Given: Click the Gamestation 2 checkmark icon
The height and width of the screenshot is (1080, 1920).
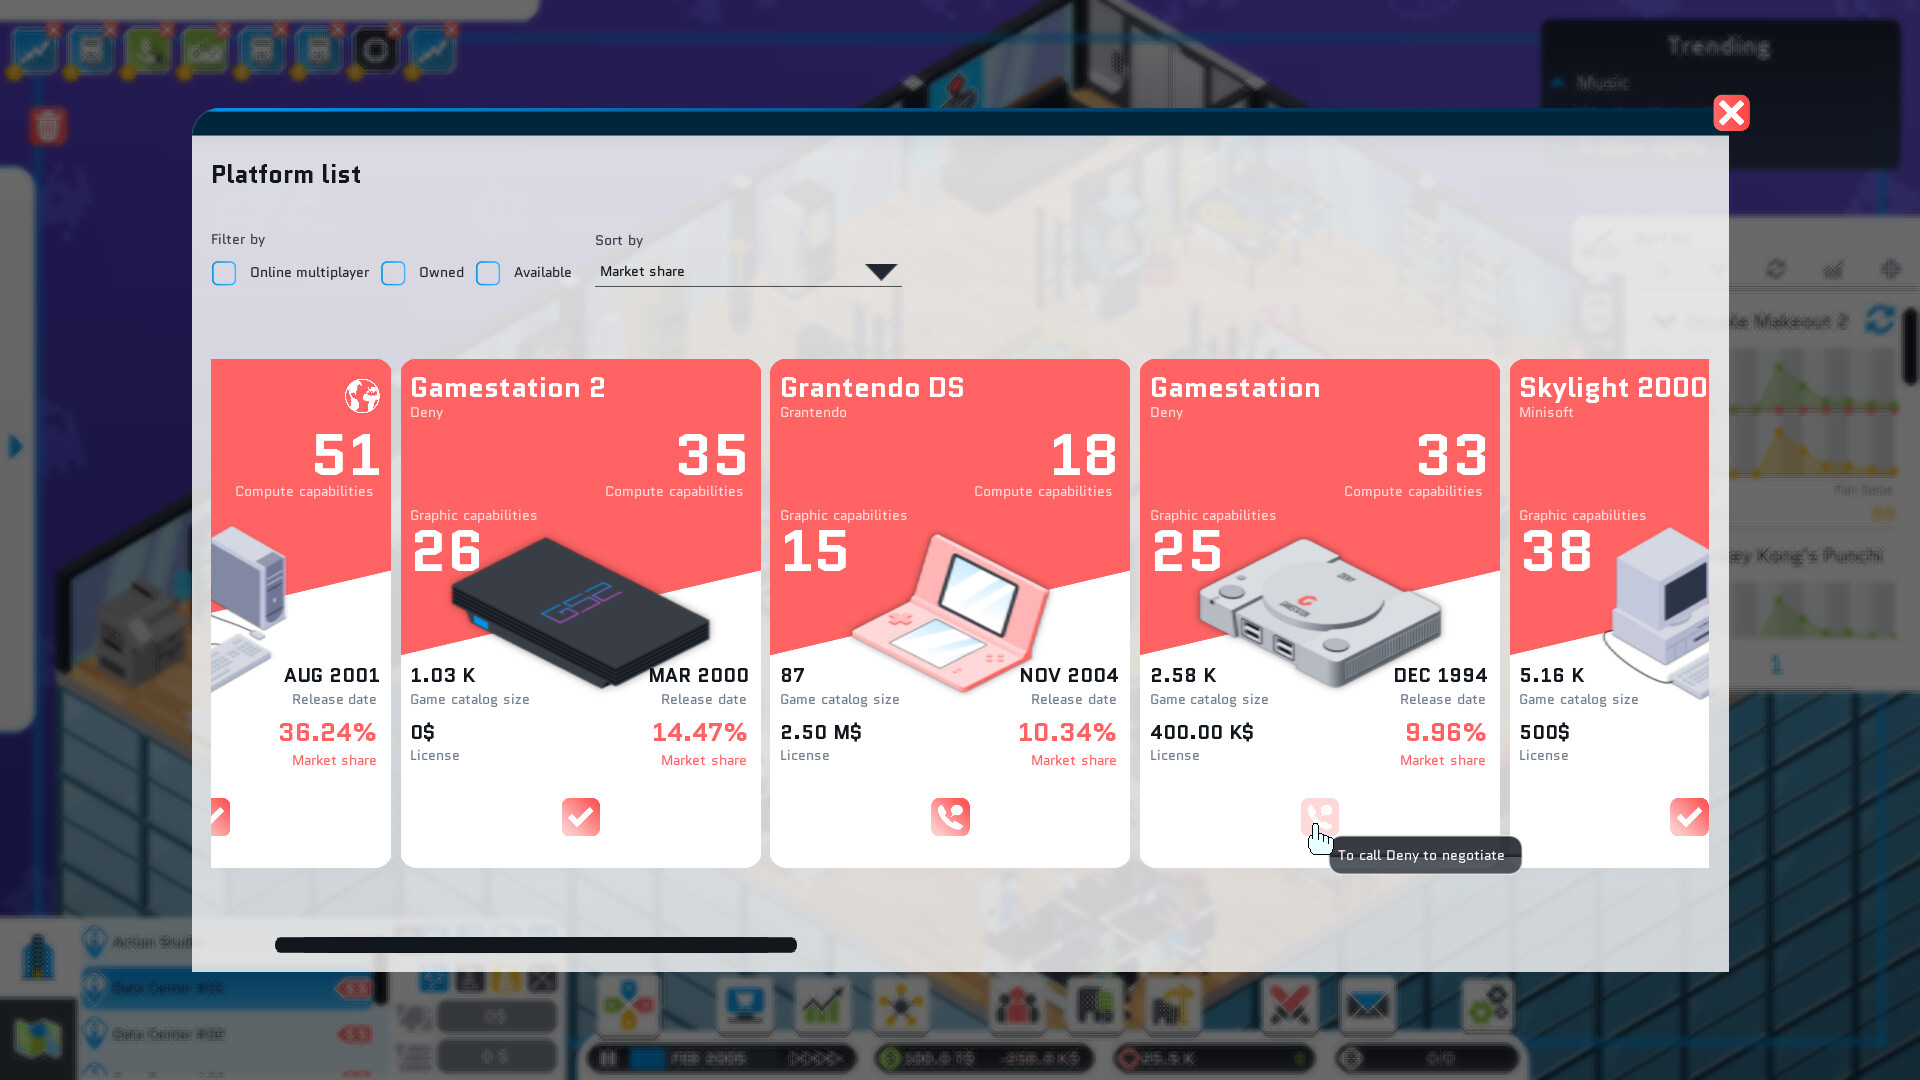Looking at the screenshot, I should pyautogui.click(x=580, y=817).
